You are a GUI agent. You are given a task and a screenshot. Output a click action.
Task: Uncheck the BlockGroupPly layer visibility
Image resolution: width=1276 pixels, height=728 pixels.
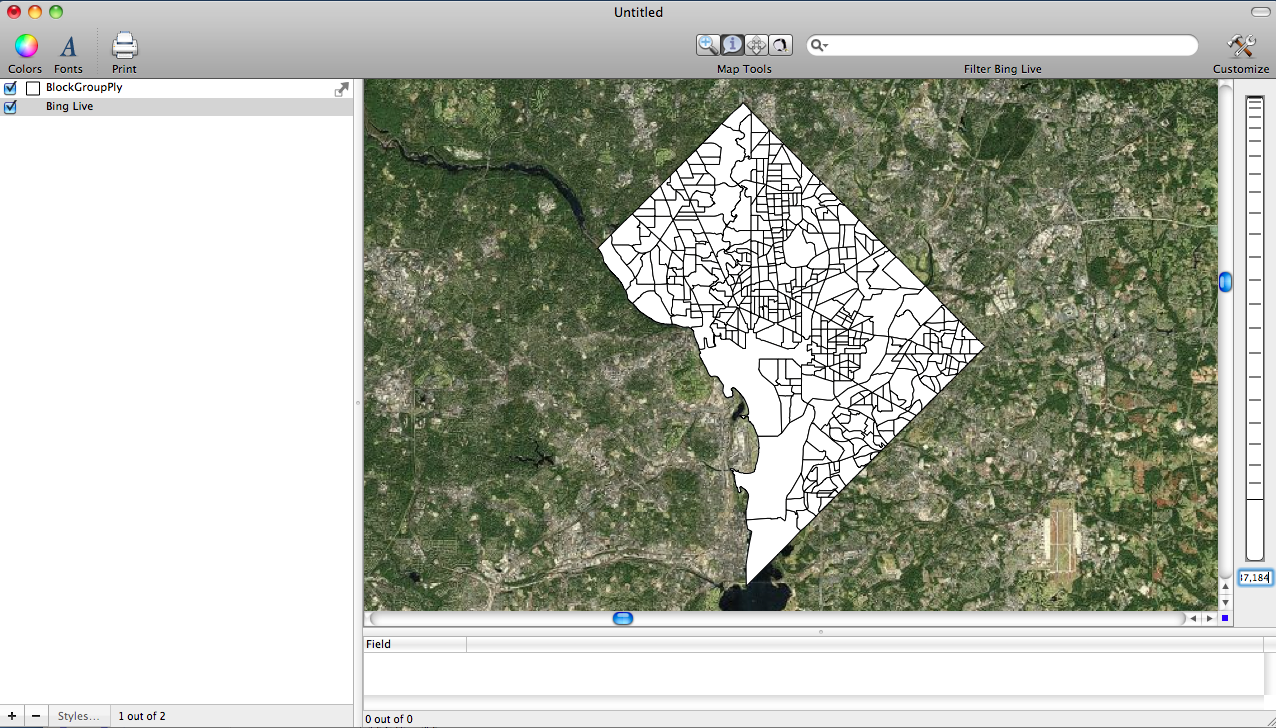point(11,89)
